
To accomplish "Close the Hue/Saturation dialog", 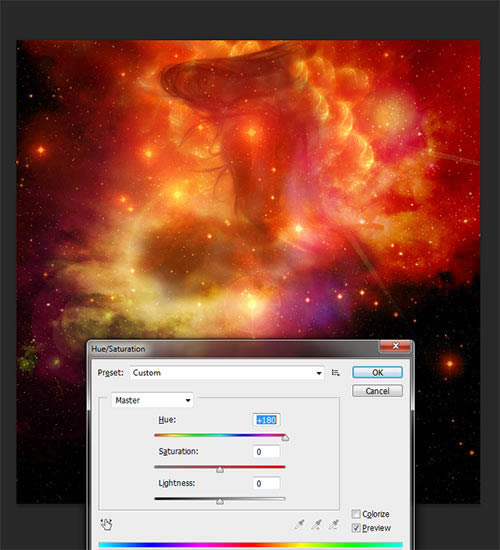I will (395, 346).
